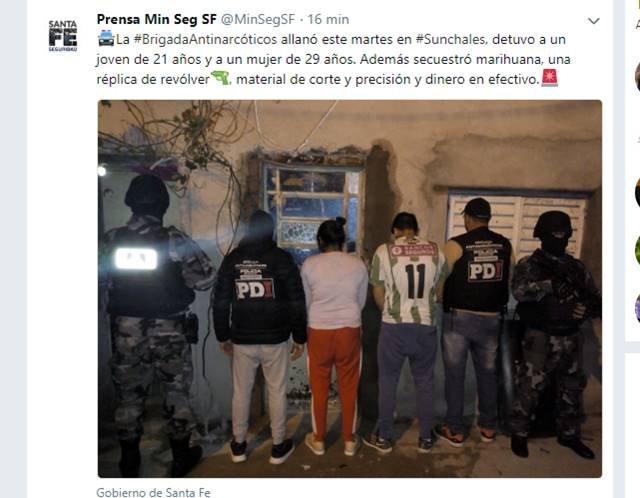
Task: Open the tweet options chevron menu
Action: [x=593, y=21]
